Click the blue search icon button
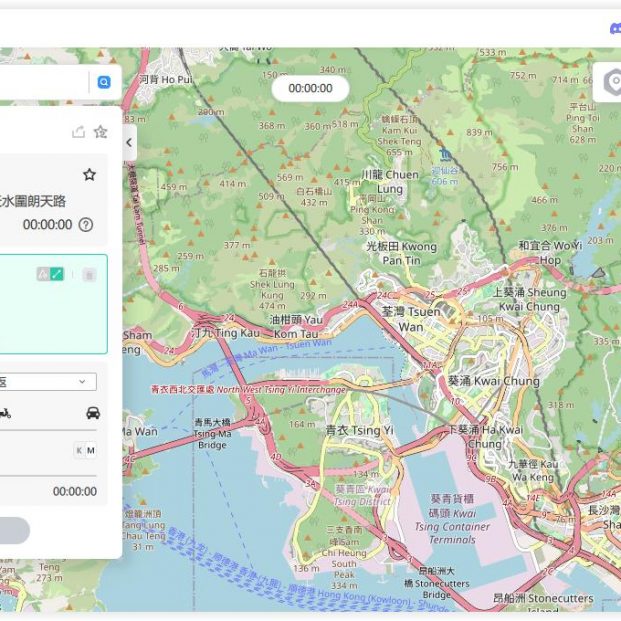 coord(104,83)
